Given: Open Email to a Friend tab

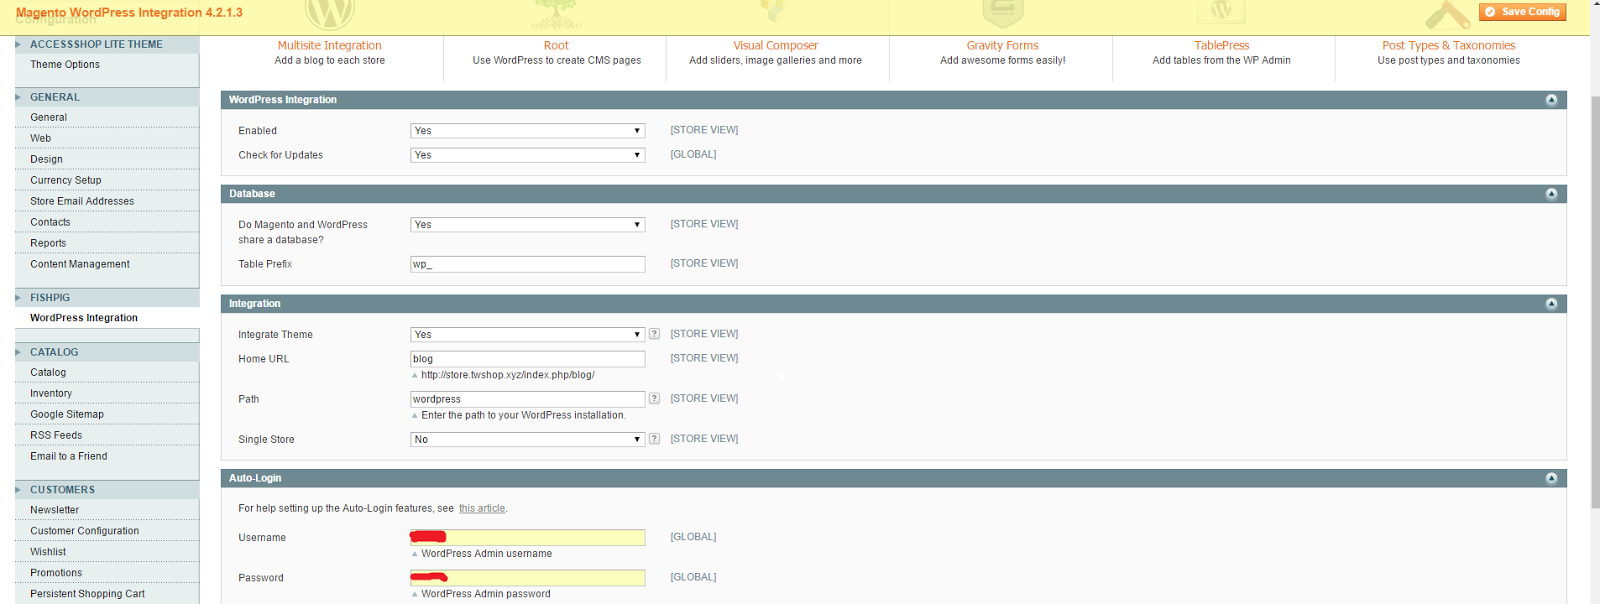Looking at the screenshot, I should pos(69,456).
